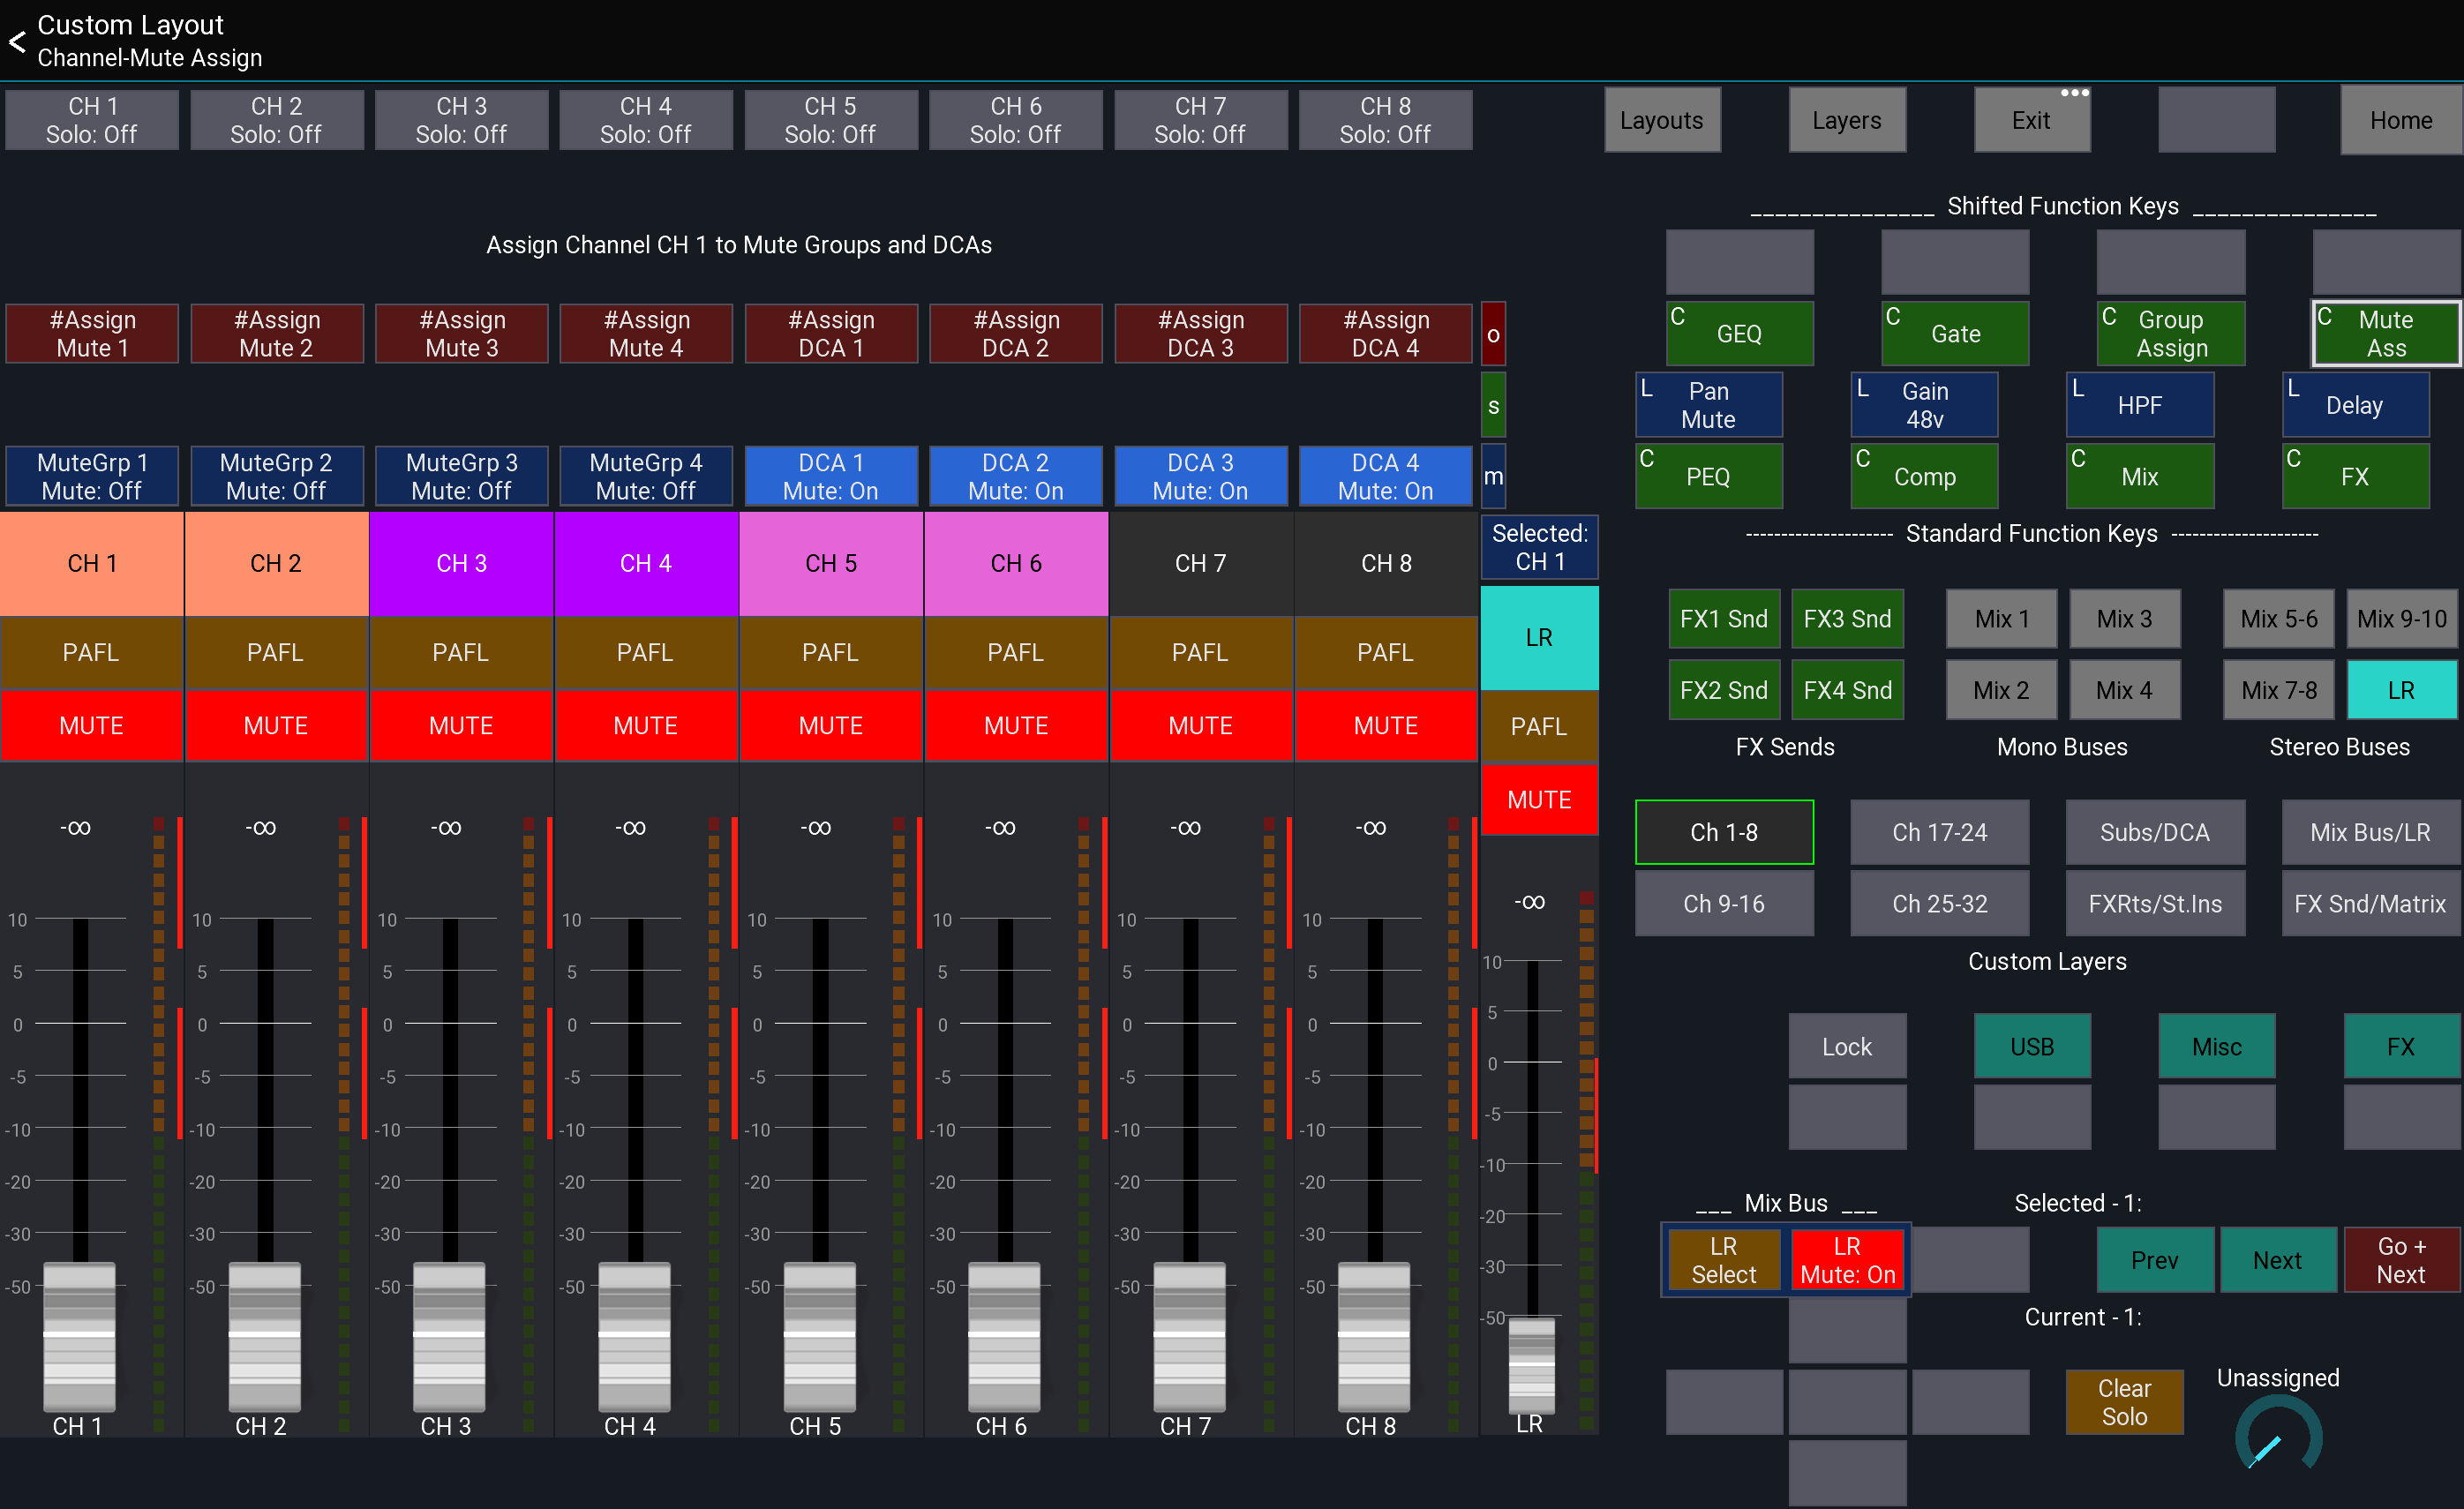Screen dimensions: 2464x1509
Task: Click the LR master fader handle
Action: (1531, 1364)
